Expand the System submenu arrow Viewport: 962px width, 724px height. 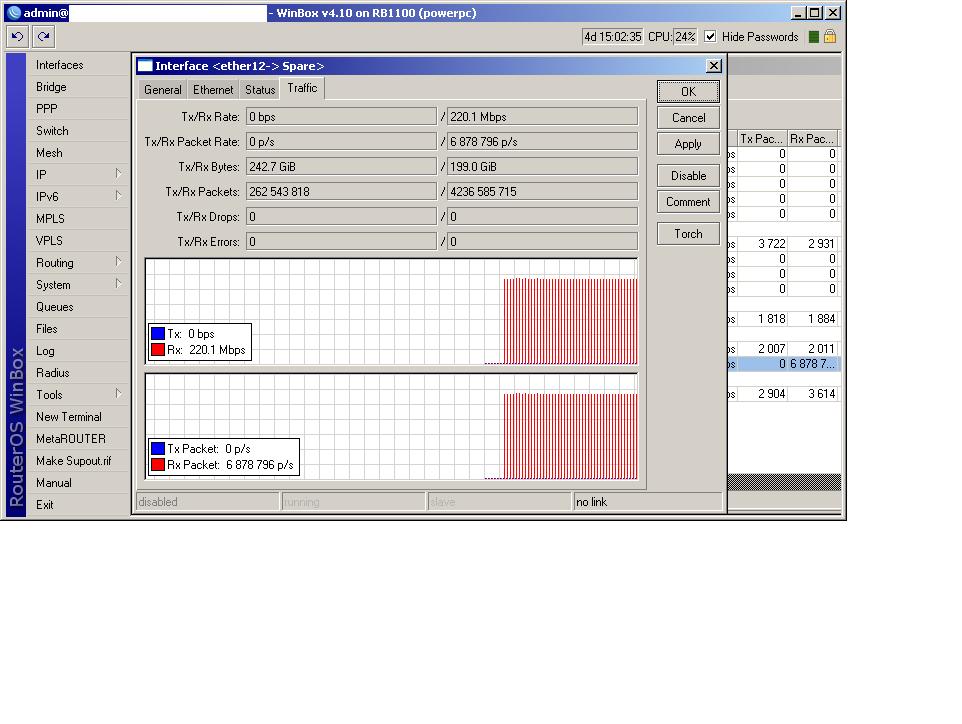coord(118,283)
